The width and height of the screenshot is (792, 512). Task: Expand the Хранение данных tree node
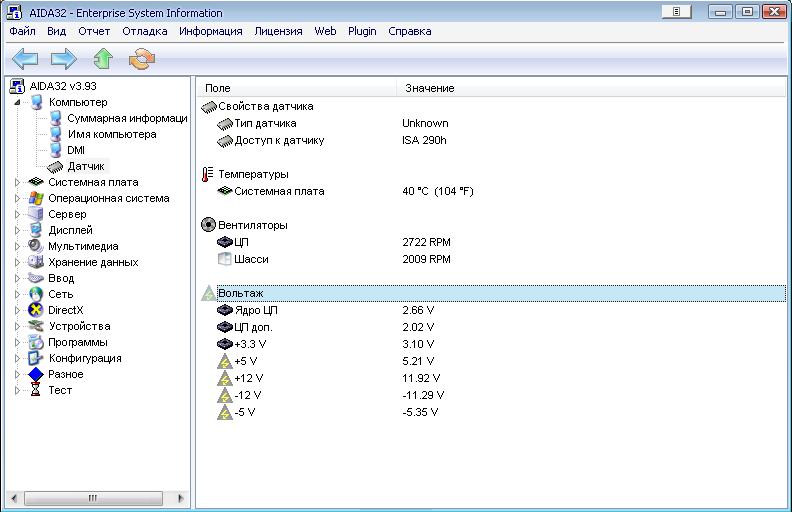point(17,262)
